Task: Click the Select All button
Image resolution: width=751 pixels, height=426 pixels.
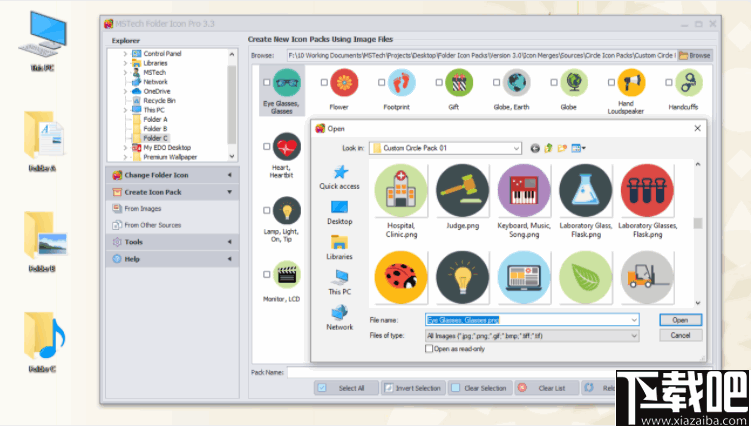Action: coord(346,388)
